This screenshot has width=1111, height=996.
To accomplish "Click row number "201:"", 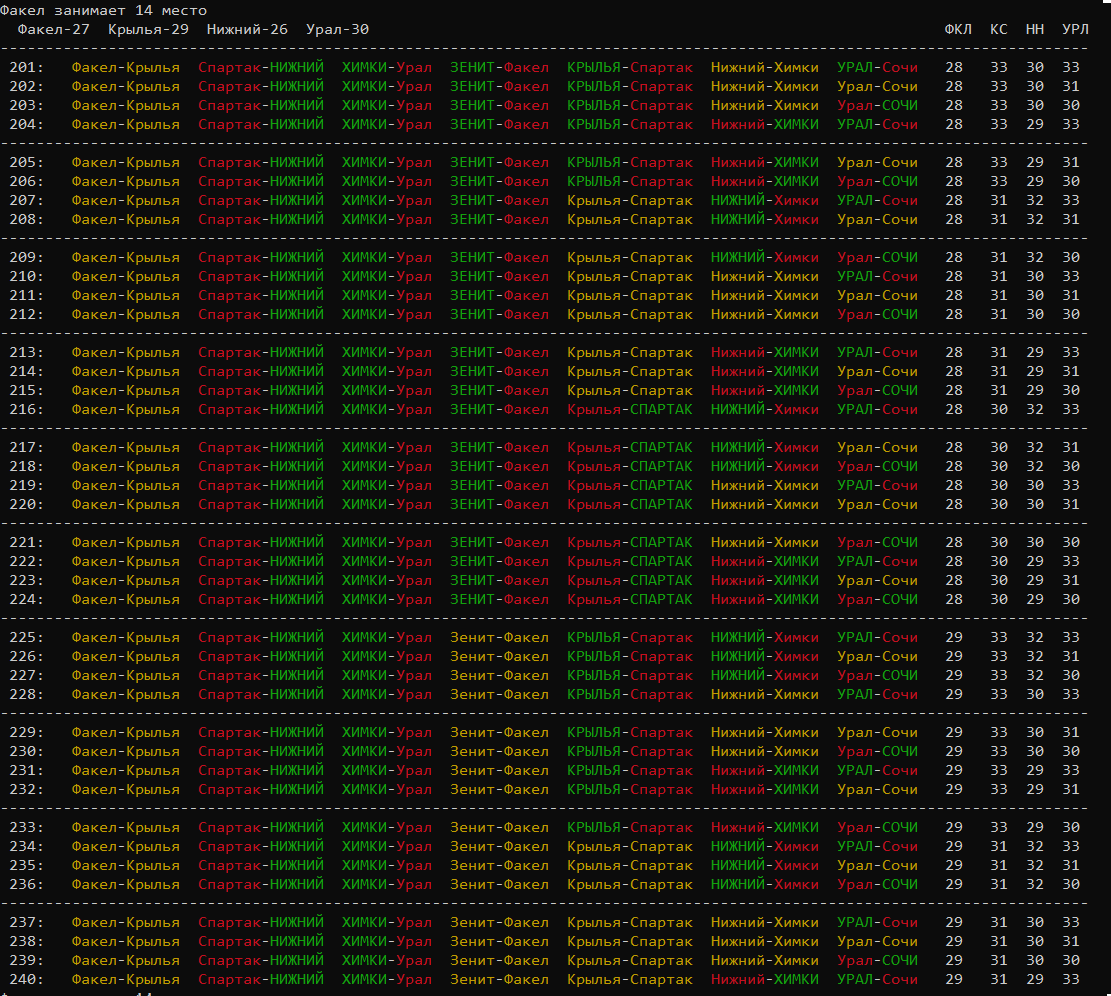I will point(27,67).
